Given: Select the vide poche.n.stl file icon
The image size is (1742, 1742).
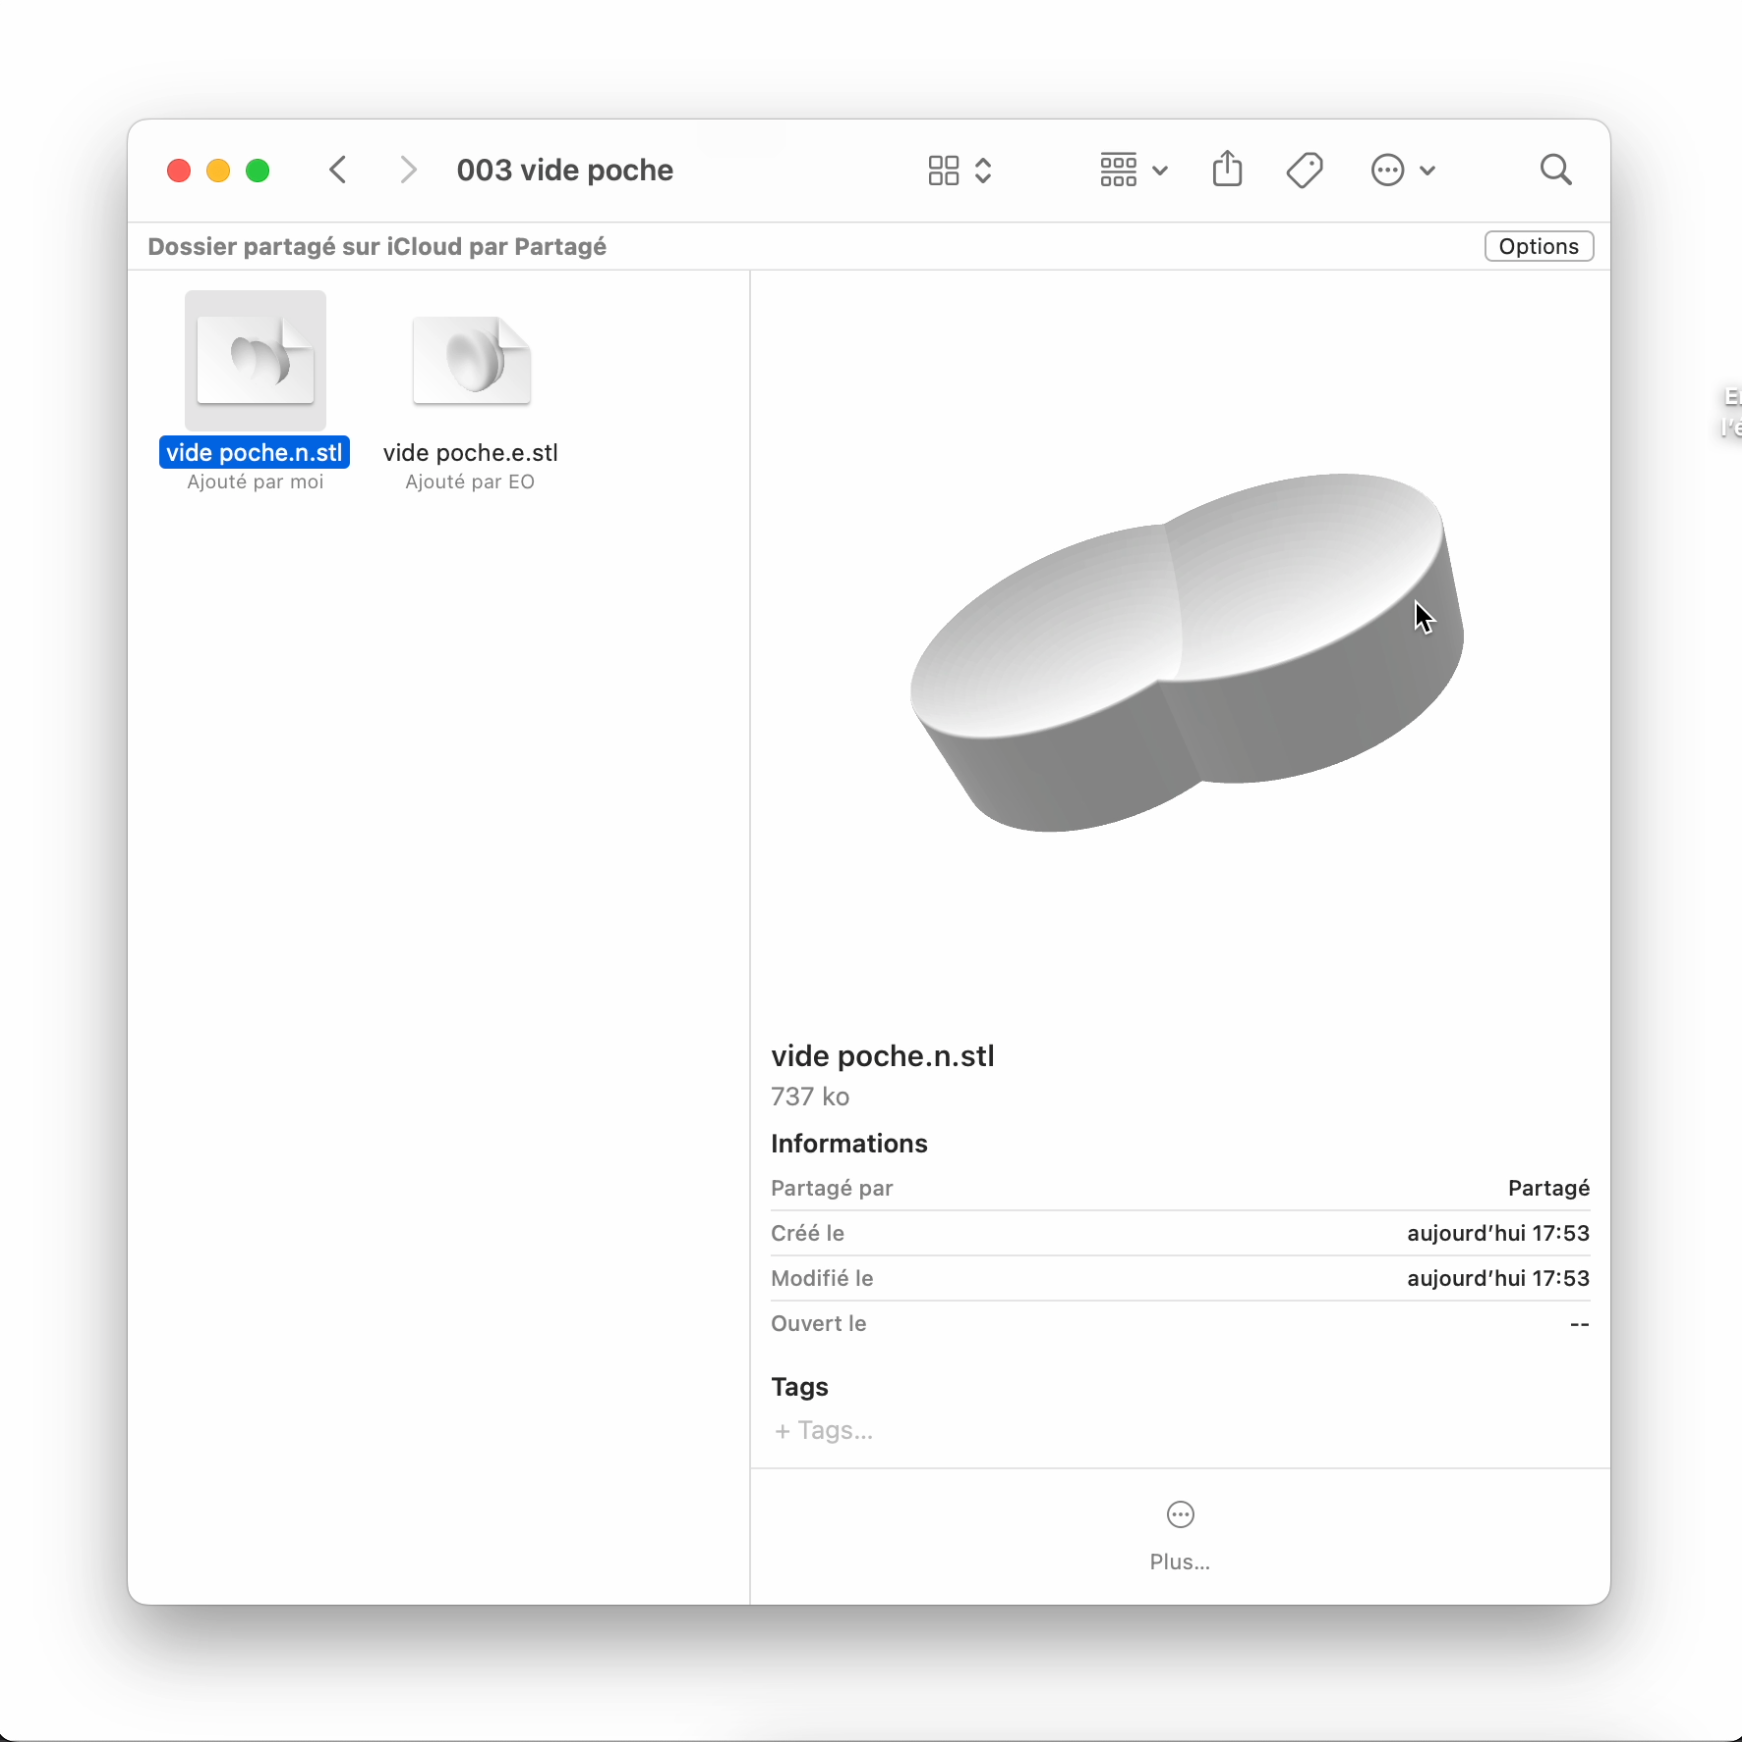Looking at the screenshot, I should pos(255,360).
